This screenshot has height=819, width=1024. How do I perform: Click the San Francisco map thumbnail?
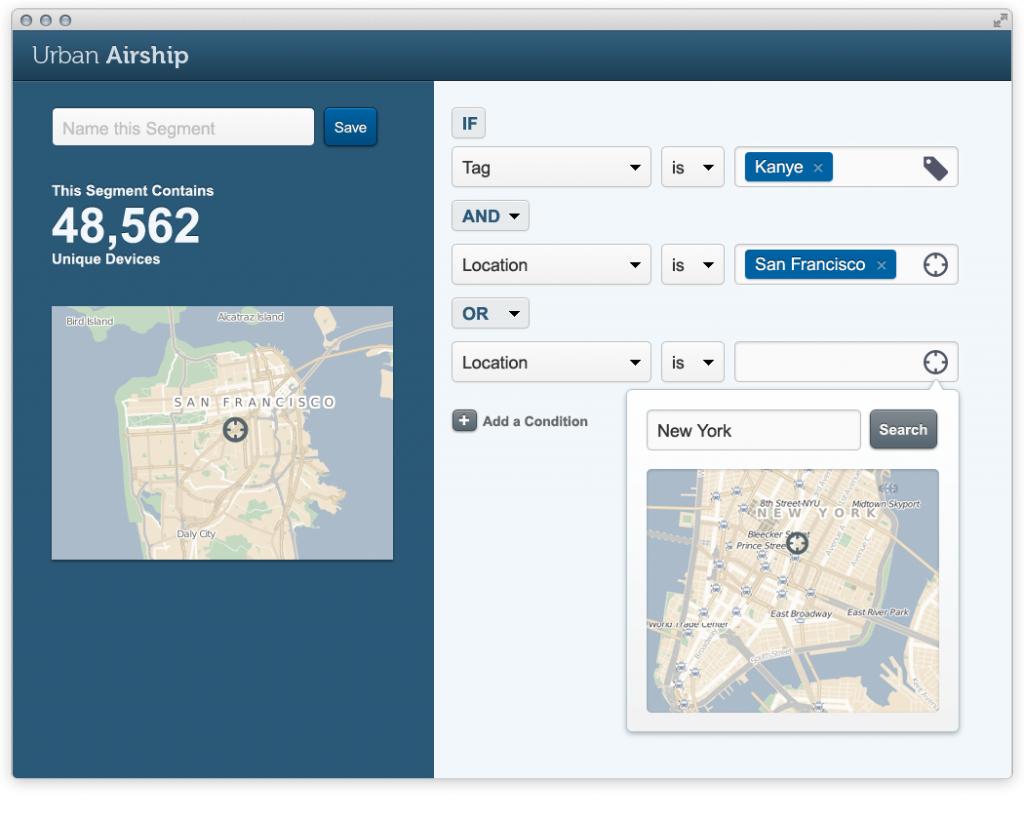pyautogui.click(x=223, y=433)
